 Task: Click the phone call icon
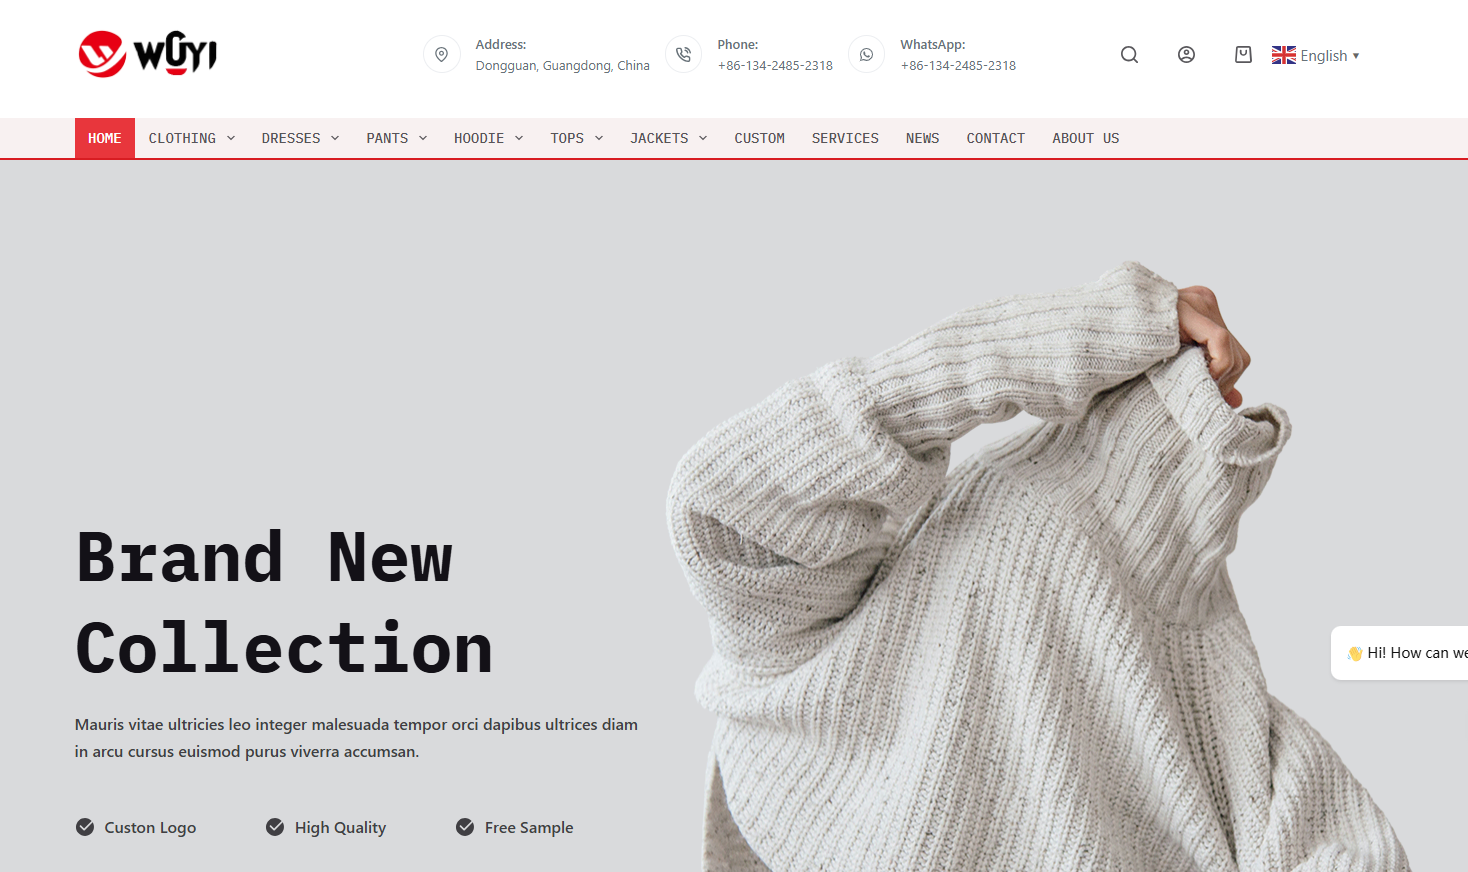pos(684,55)
